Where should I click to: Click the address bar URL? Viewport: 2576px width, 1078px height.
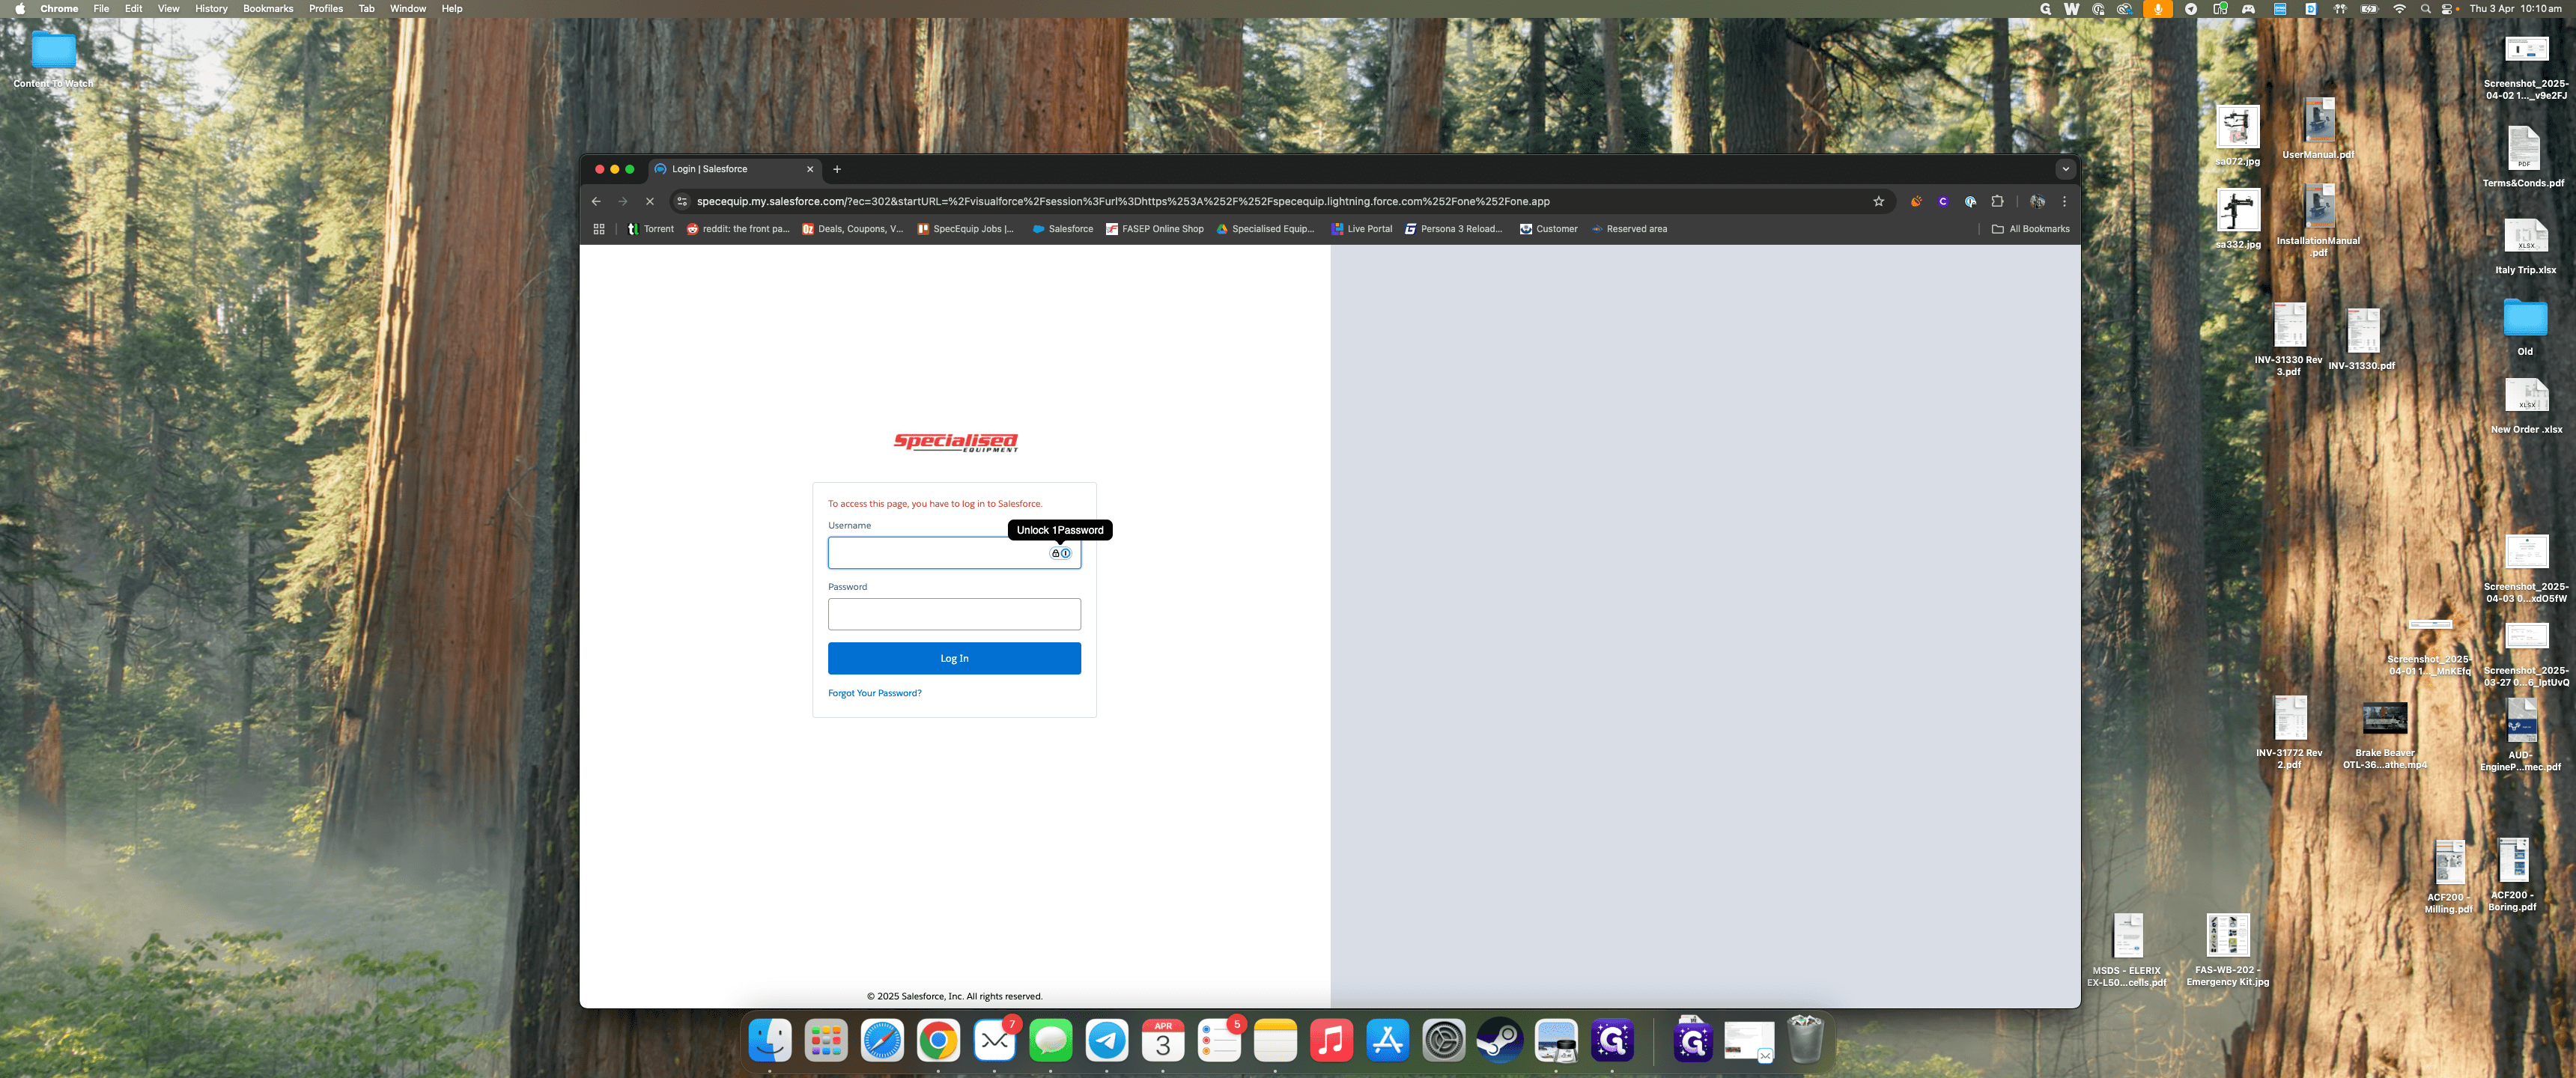click(1123, 201)
